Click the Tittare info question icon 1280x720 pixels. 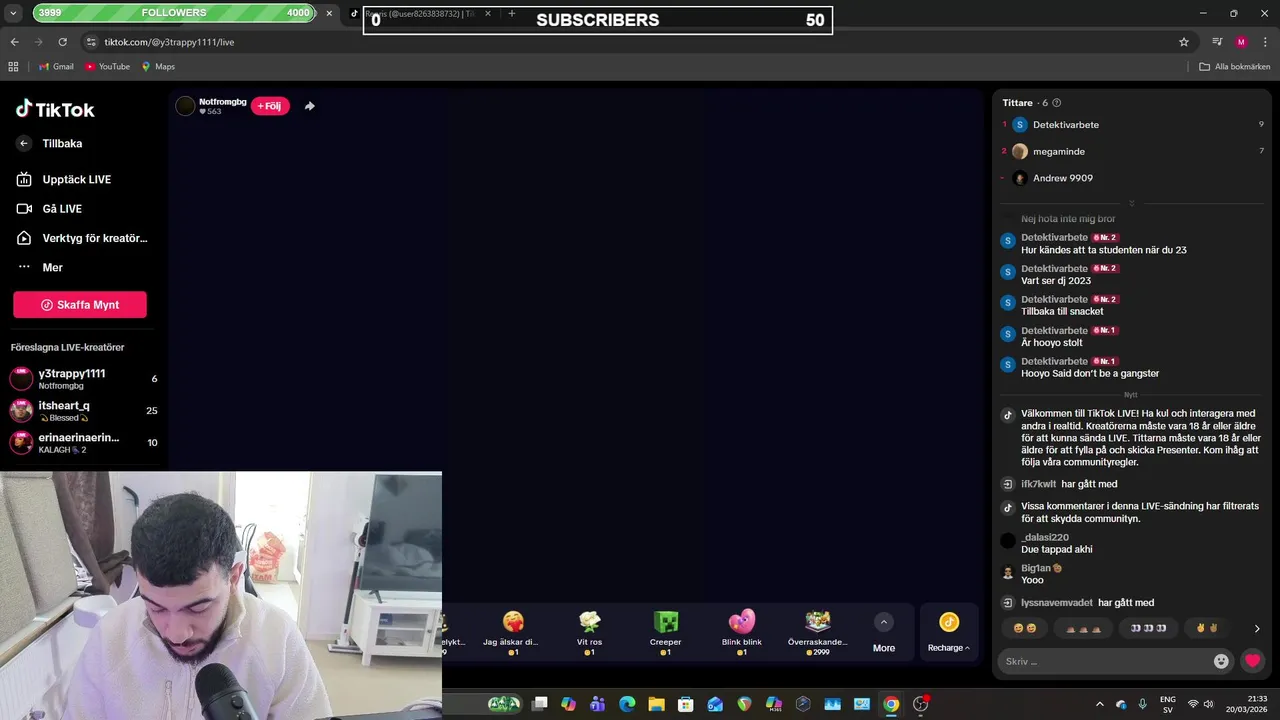pos(1057,103)
